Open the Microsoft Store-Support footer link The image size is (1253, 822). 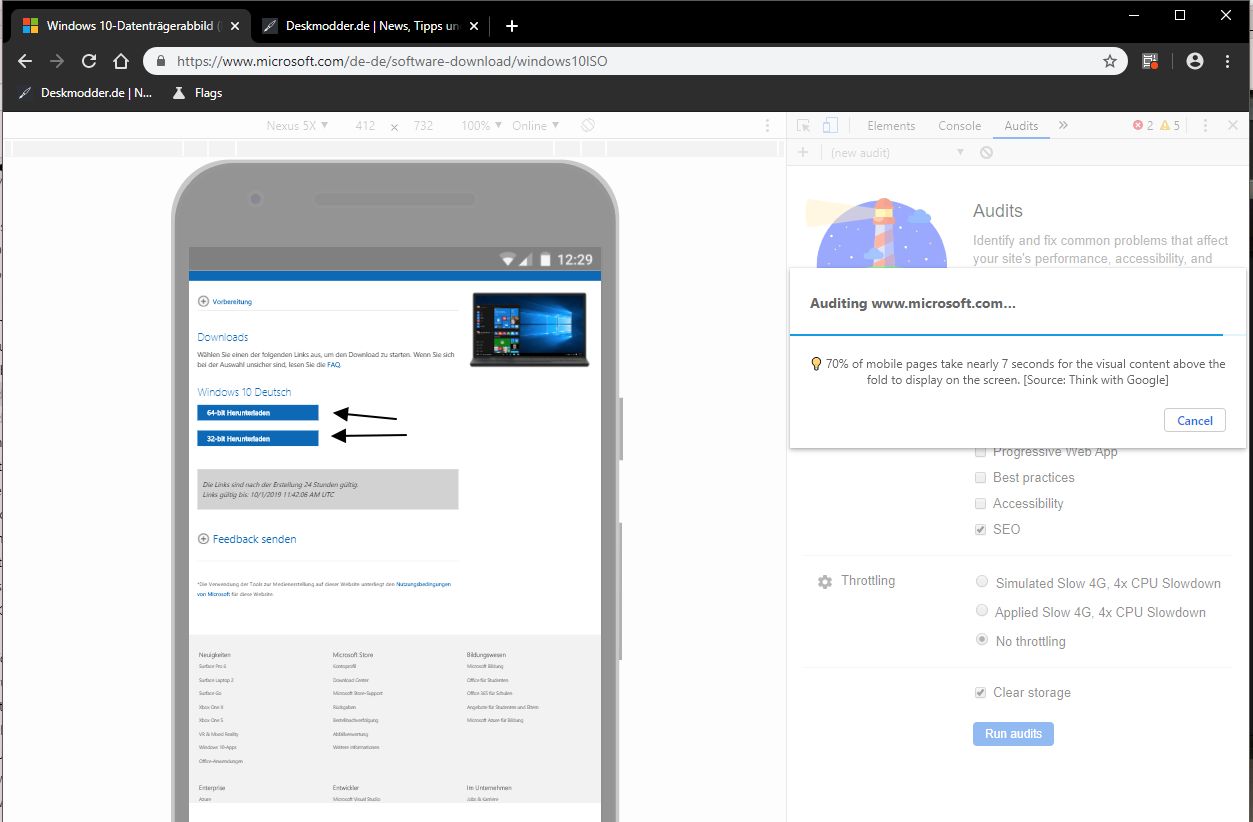point(358,693)
